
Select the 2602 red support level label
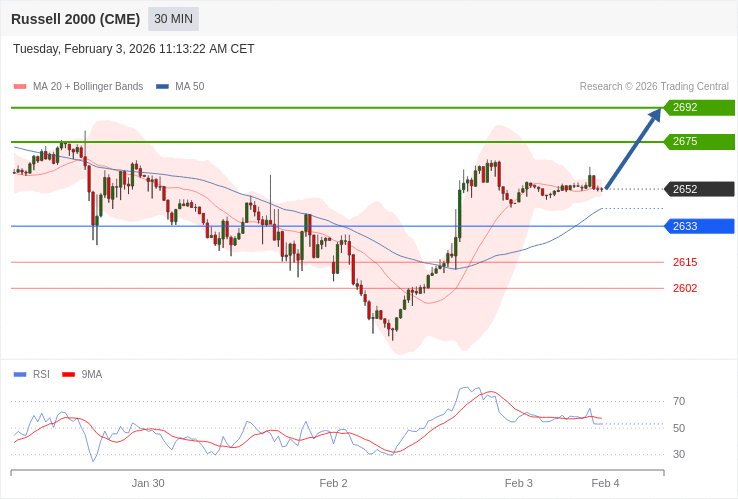pyautogui.click(x=685, y=288)
